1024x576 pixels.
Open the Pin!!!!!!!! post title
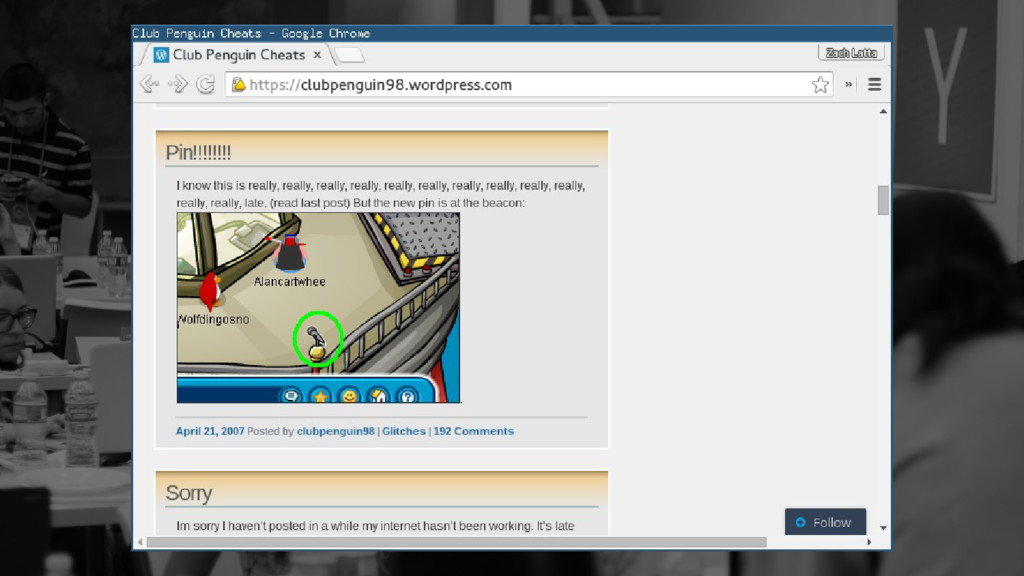(198, 152)
